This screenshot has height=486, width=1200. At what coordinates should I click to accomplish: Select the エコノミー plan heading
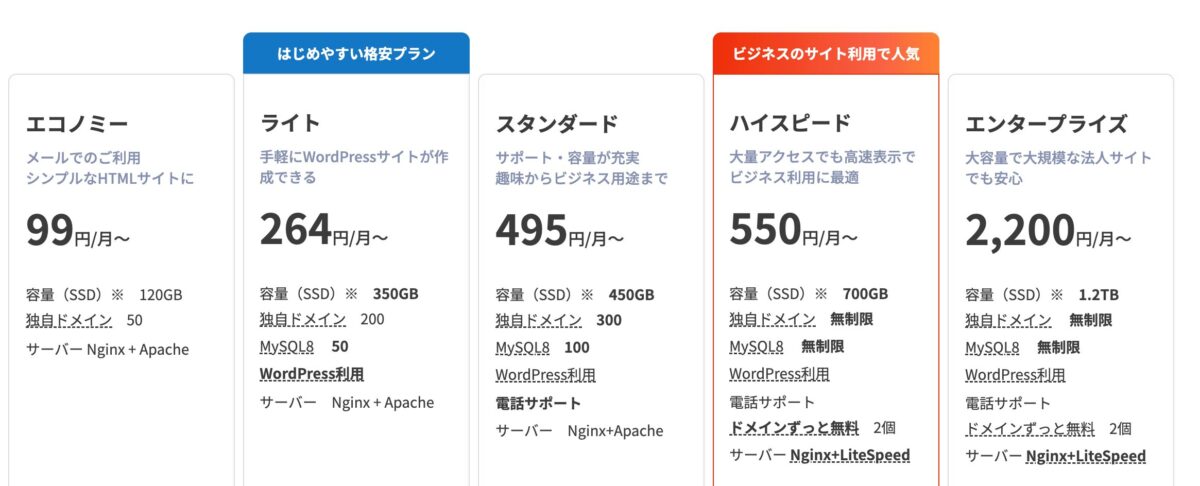77,124
